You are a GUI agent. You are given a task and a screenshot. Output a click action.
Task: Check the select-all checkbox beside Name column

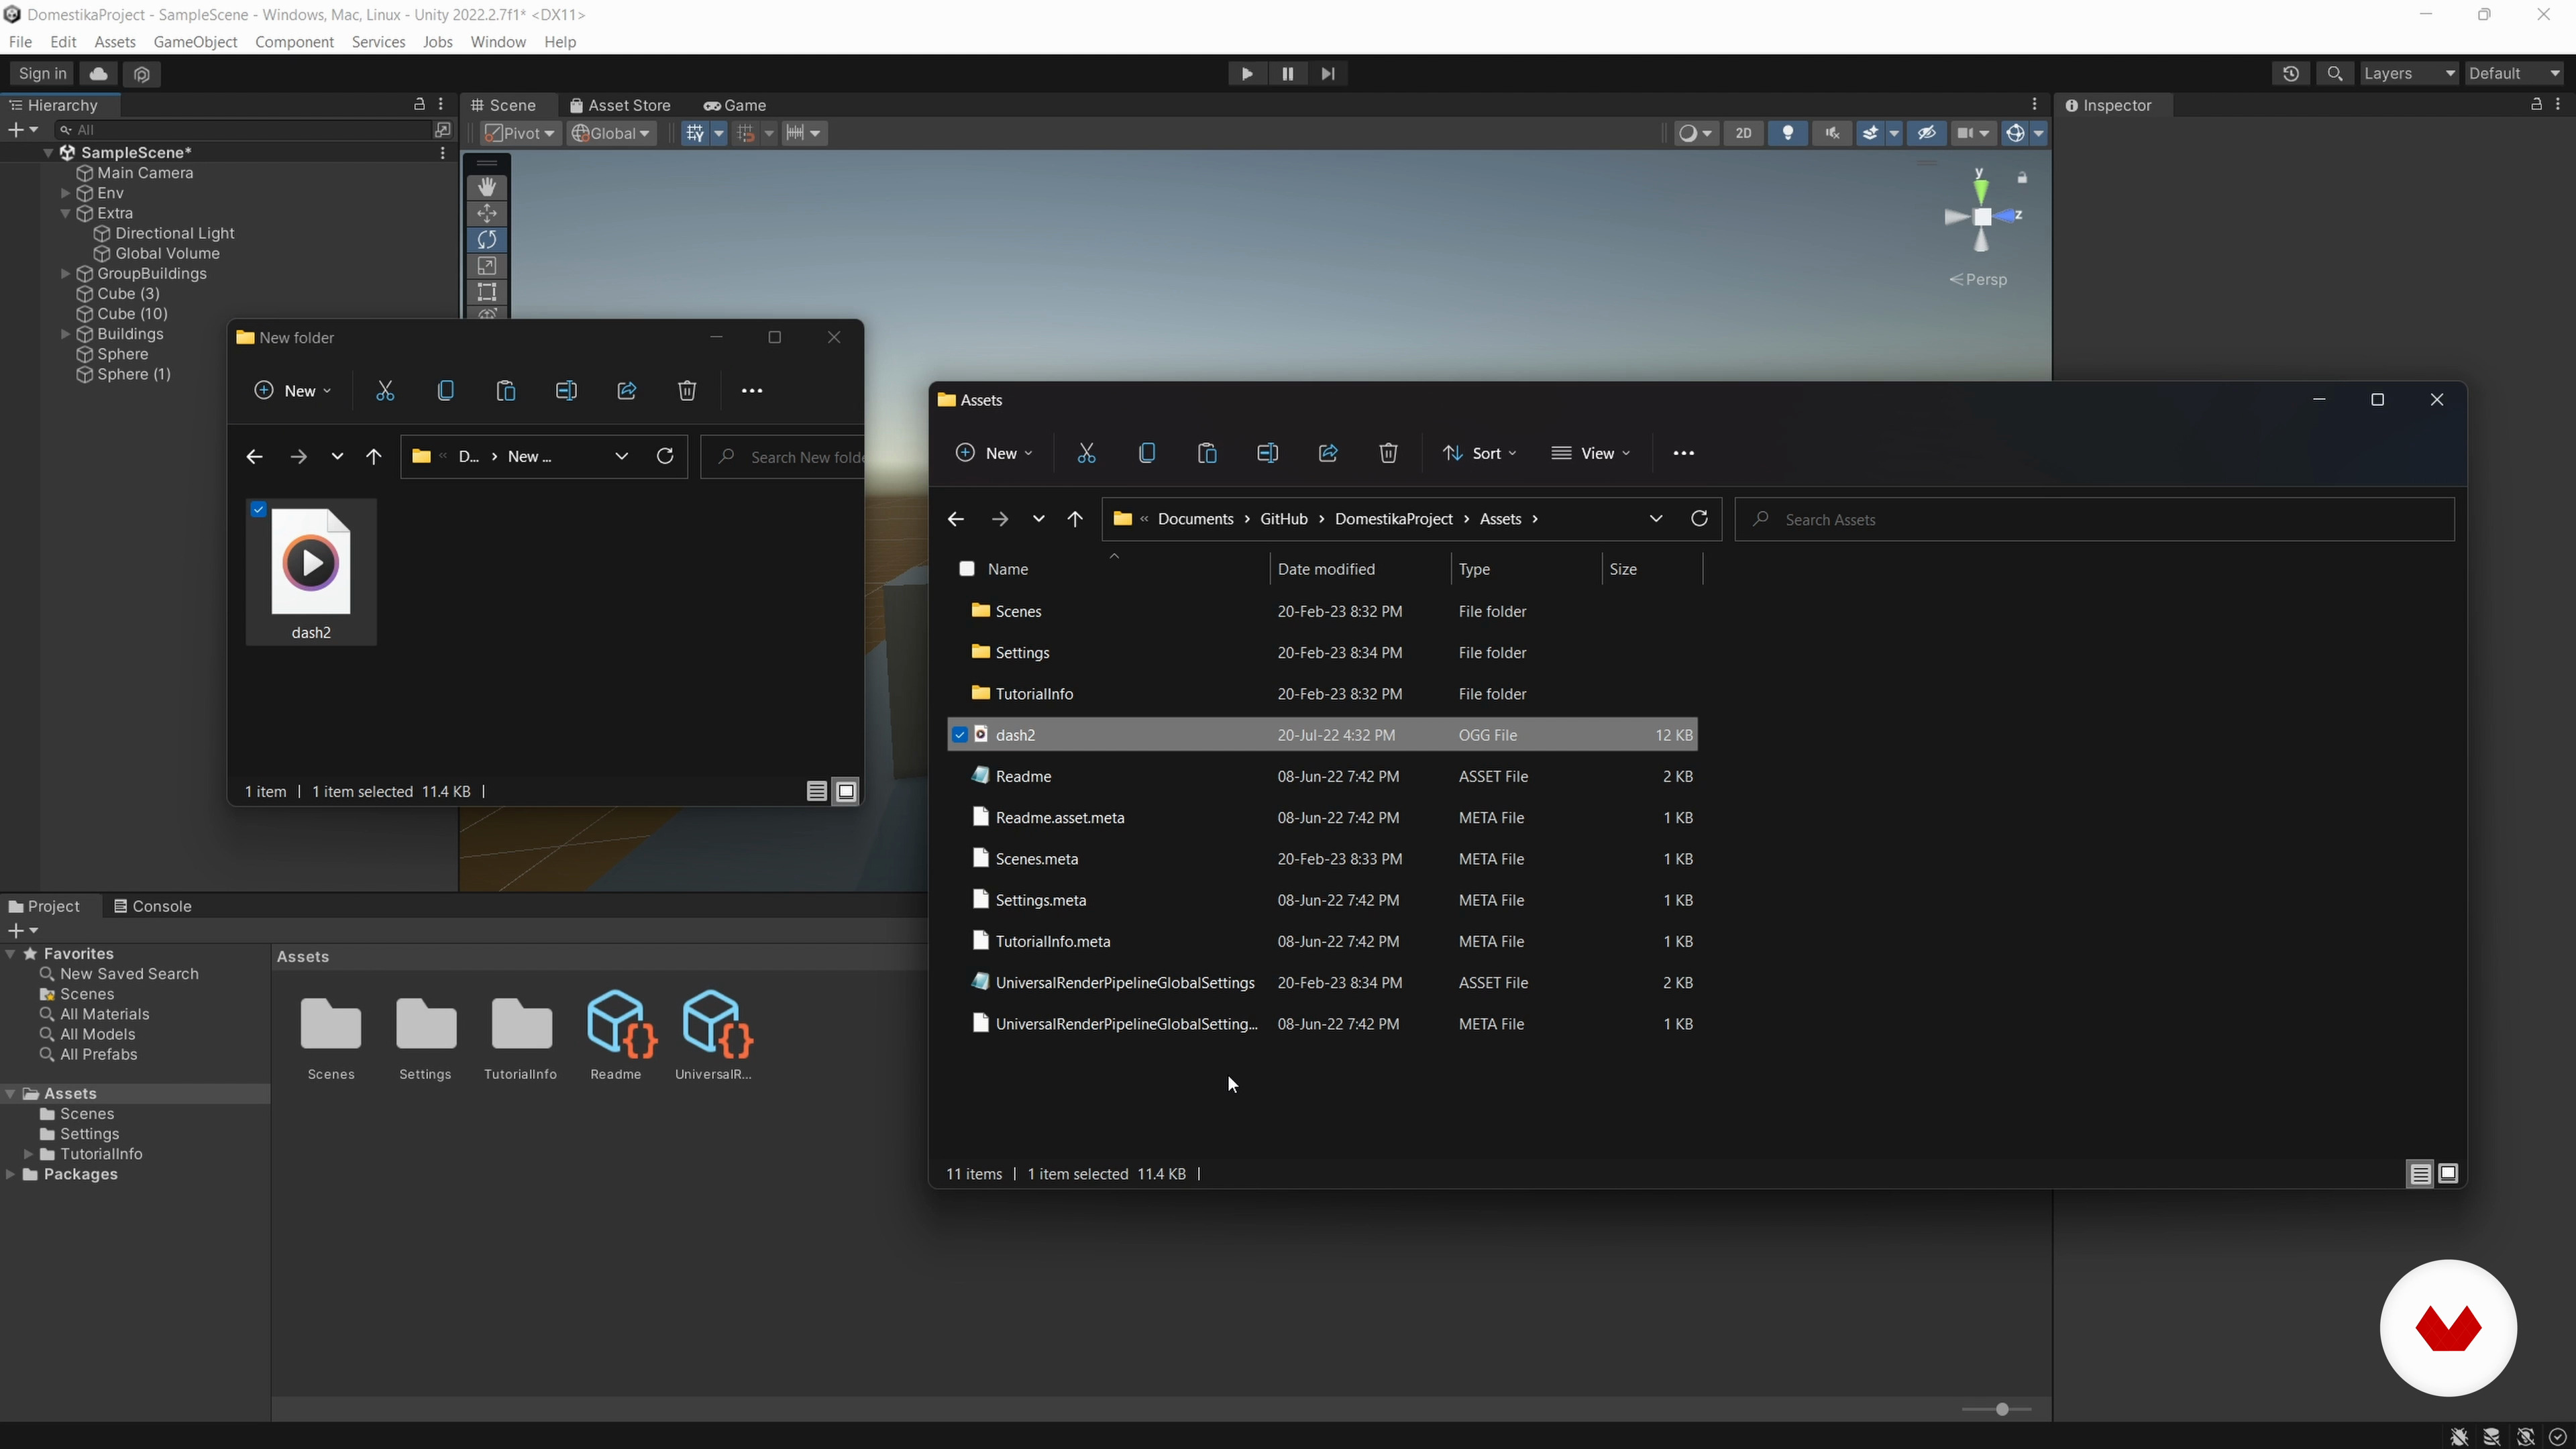[x=967, y=569]
